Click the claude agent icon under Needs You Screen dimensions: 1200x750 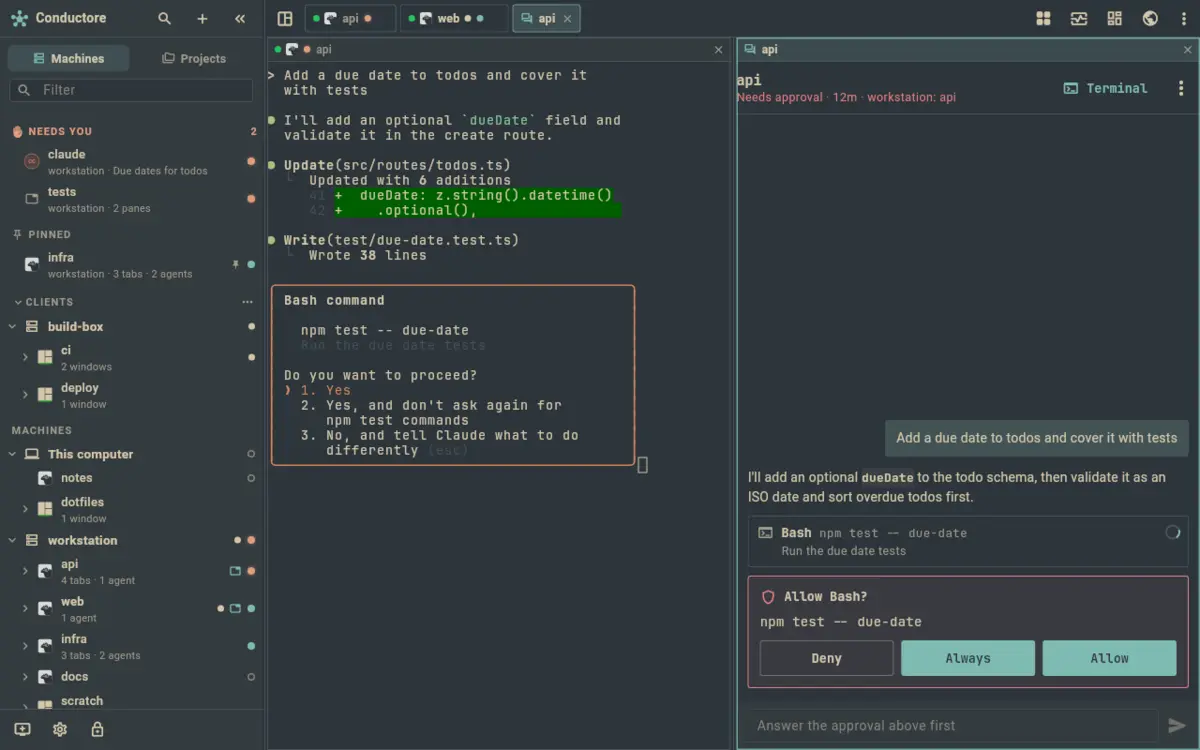(31, 161)
